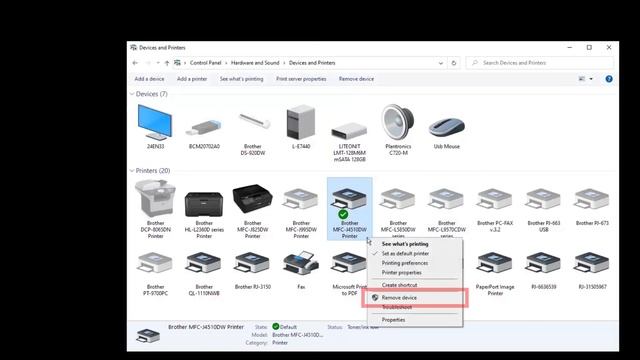This screenshot has width=640, height=360.
Task: Click Remove device in toolbar
Action: point(356,79)
